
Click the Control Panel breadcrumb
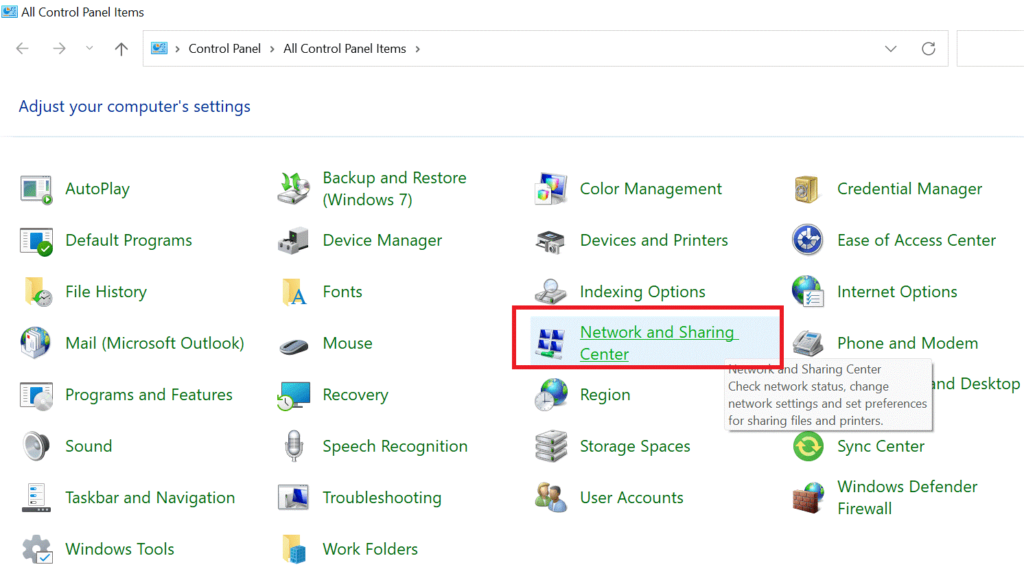coord(224,48)
